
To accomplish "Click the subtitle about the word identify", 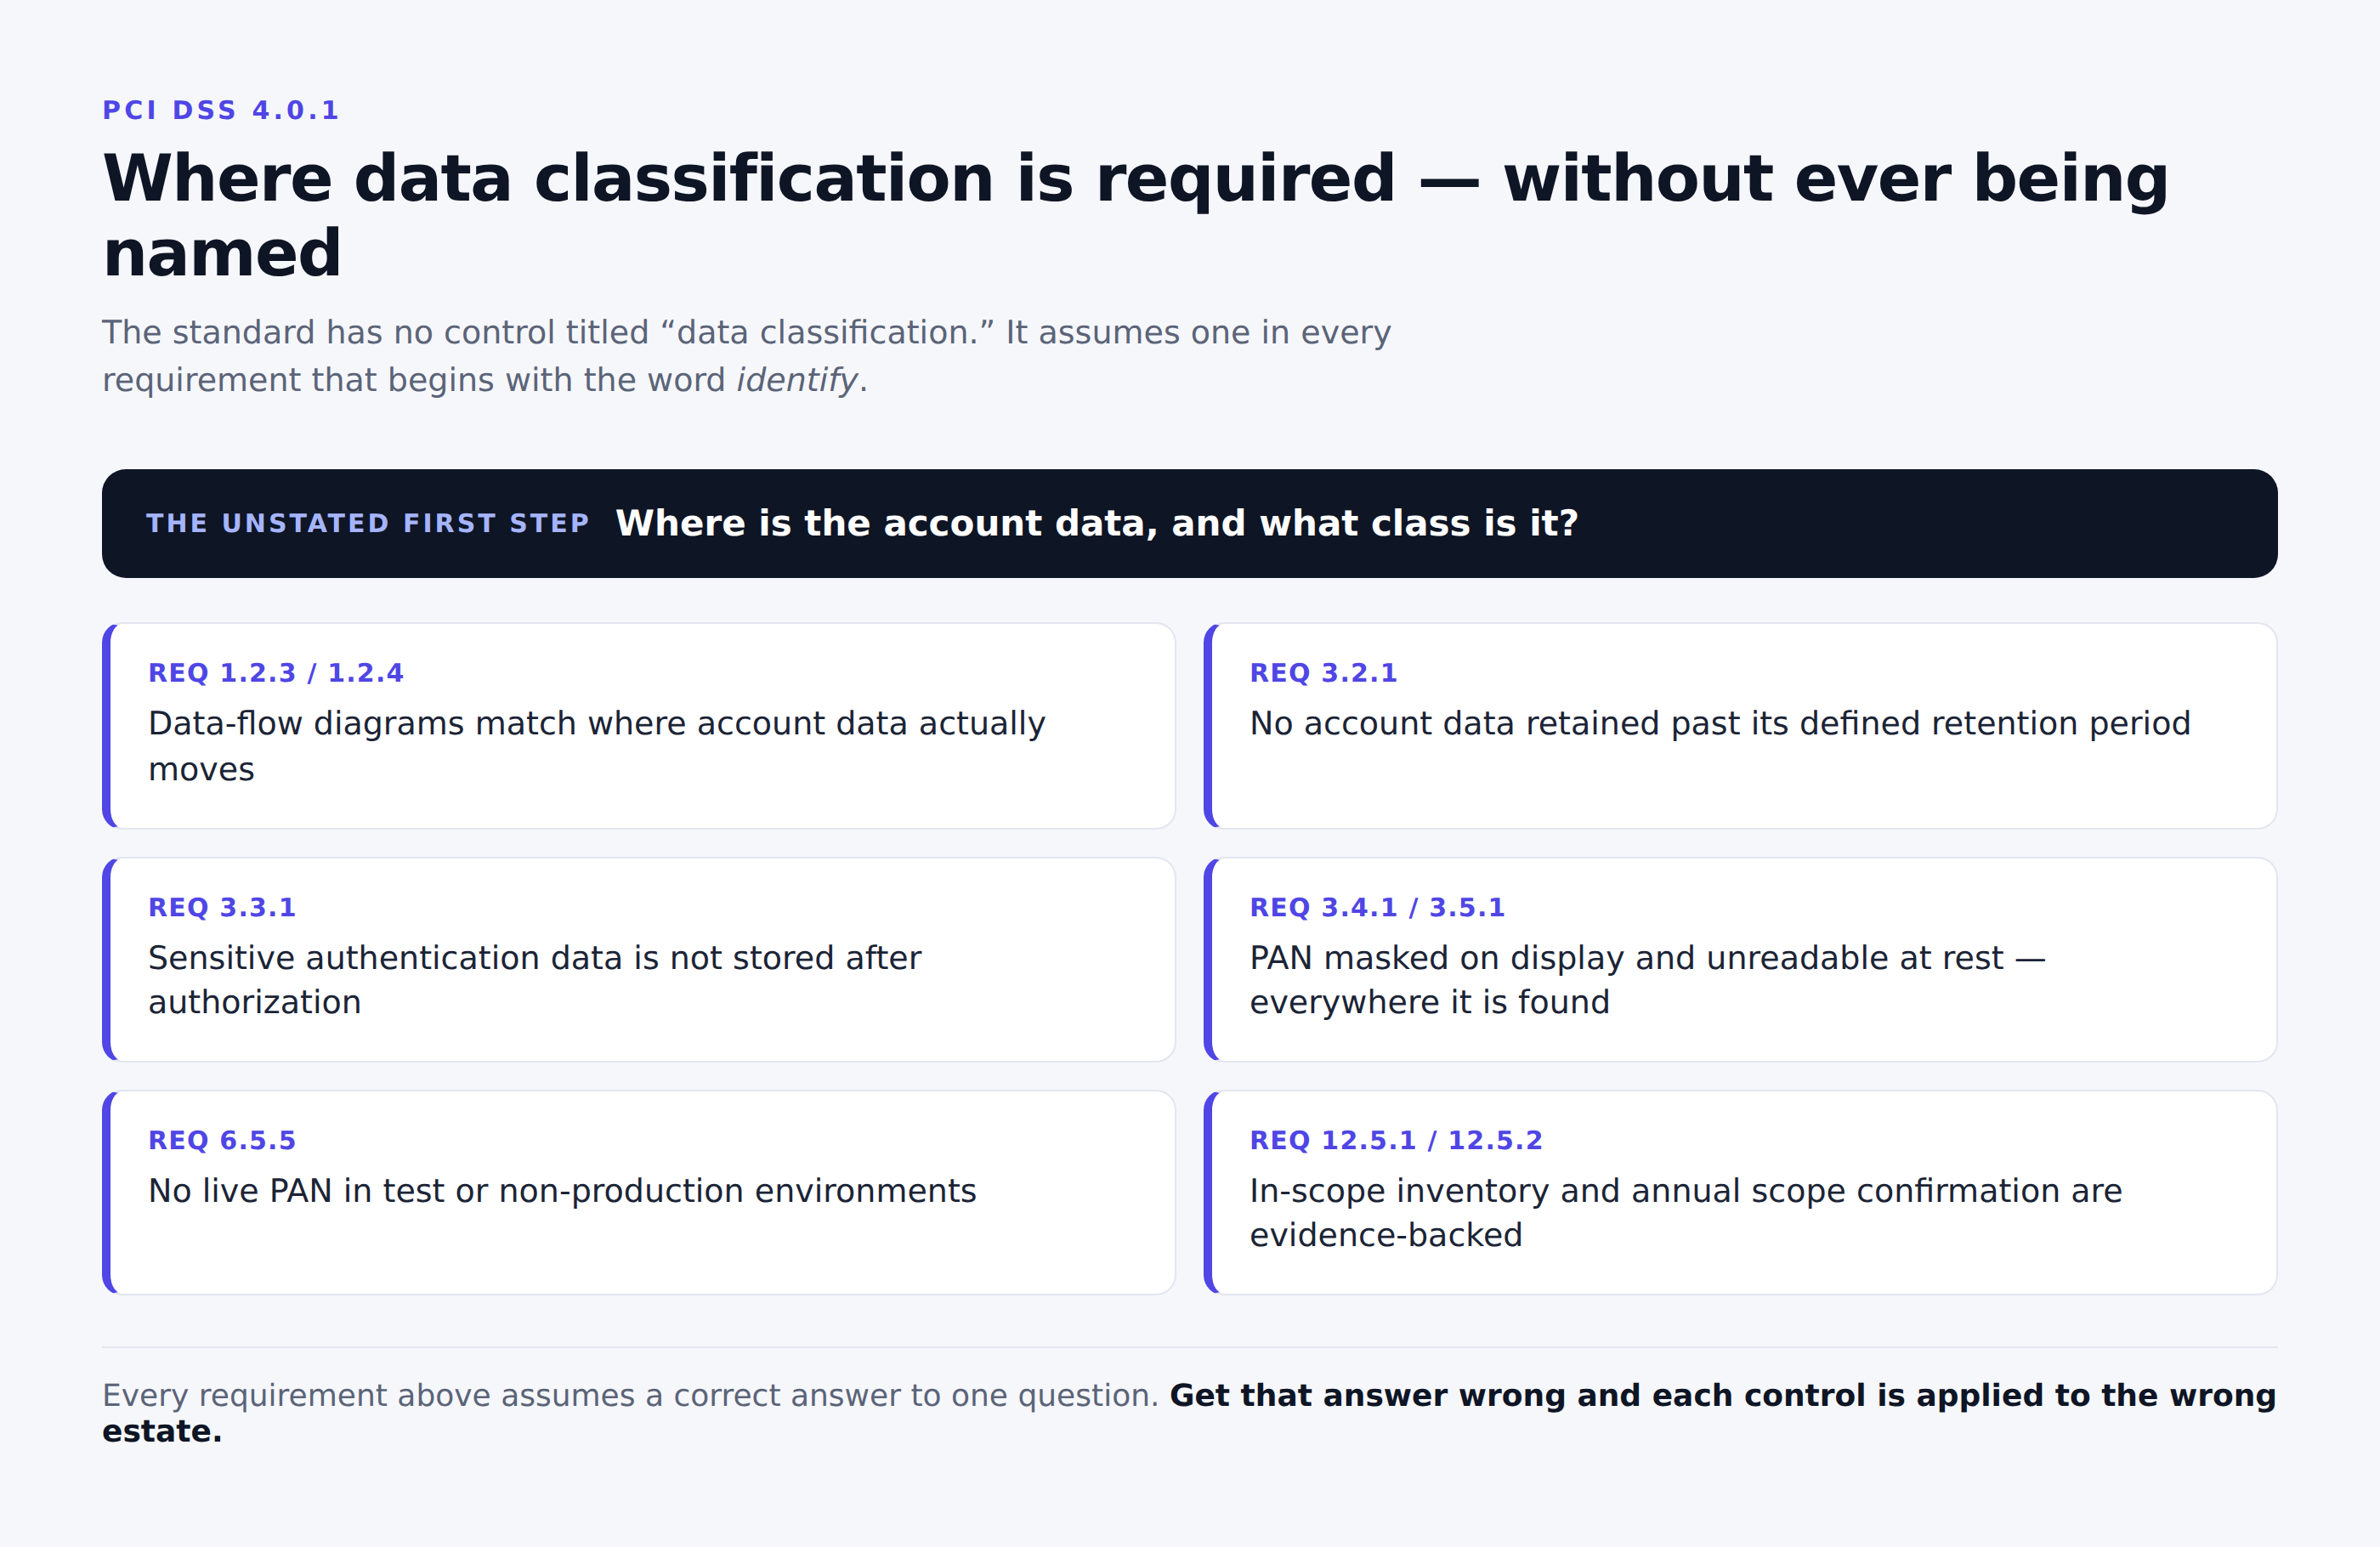I will click(x=746, y=356).
